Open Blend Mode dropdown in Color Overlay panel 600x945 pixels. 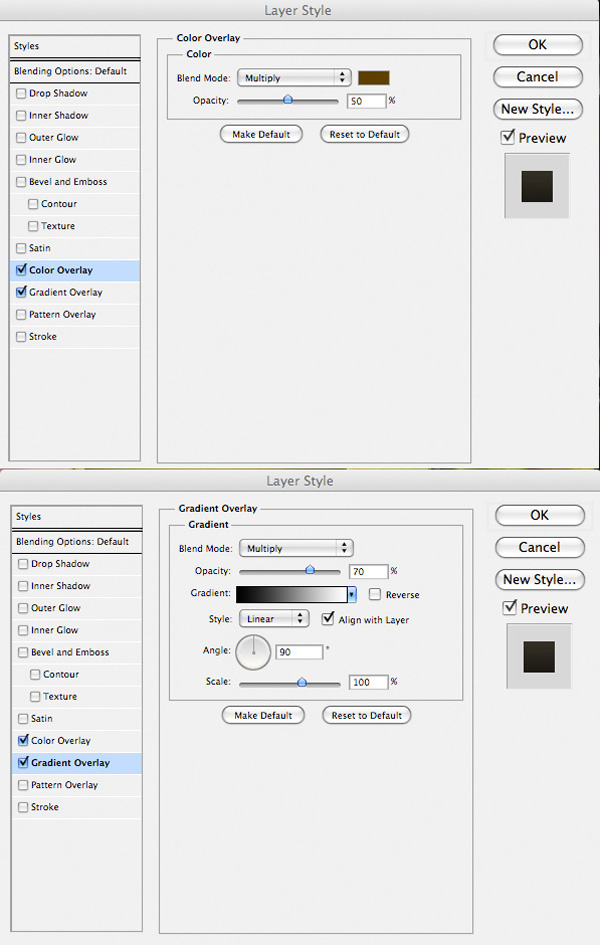point(294,78)
